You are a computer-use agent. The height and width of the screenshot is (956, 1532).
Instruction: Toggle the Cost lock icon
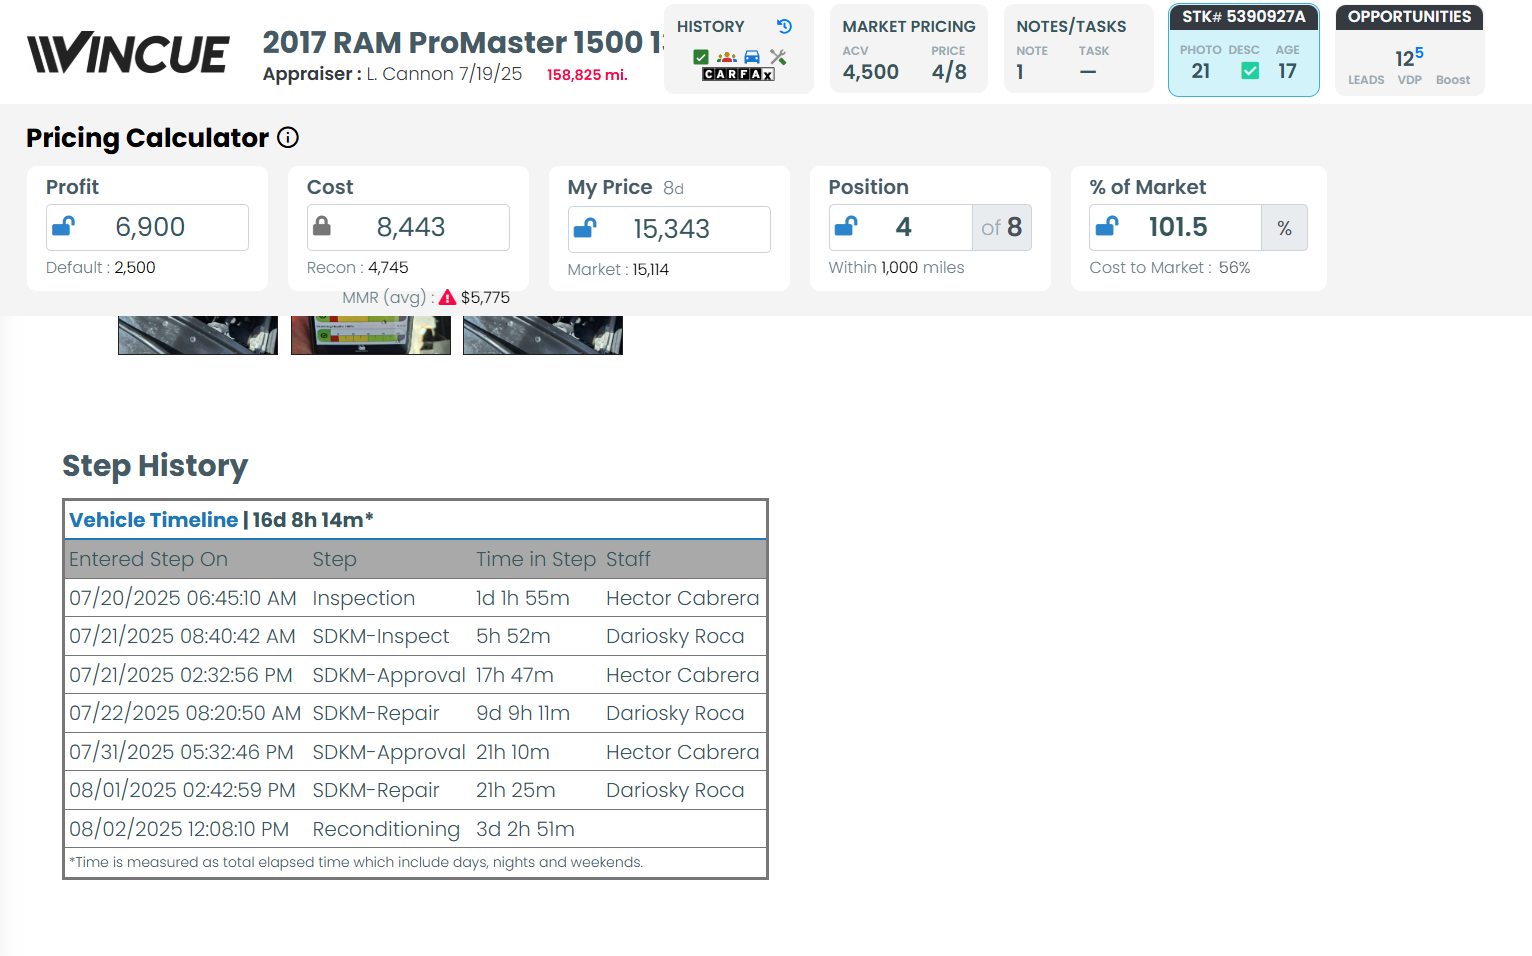322,227
